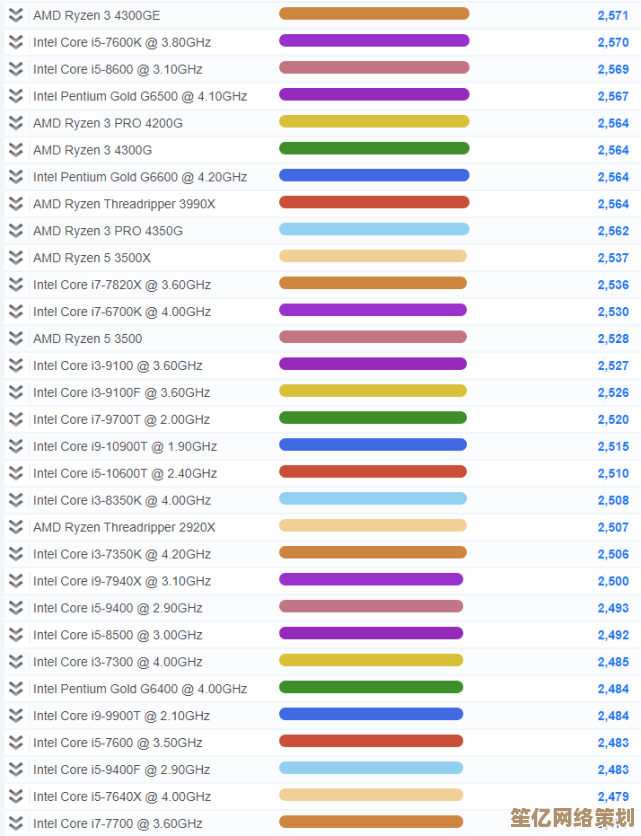Image resolution: width=641 pixels, height=836 pixels.
Task: Click the blue bar for Pentium Gold G6600
Action: pyautogui.click(x=374, y=176)
